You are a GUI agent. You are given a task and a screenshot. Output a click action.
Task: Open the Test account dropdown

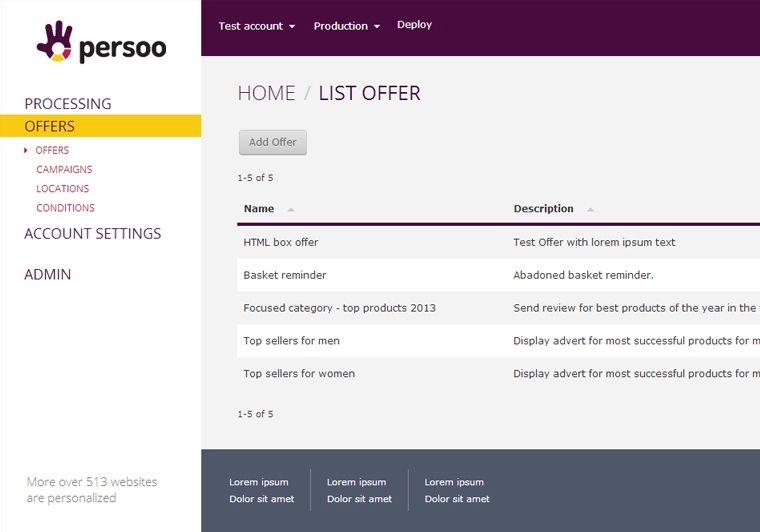tap(256, 26)
